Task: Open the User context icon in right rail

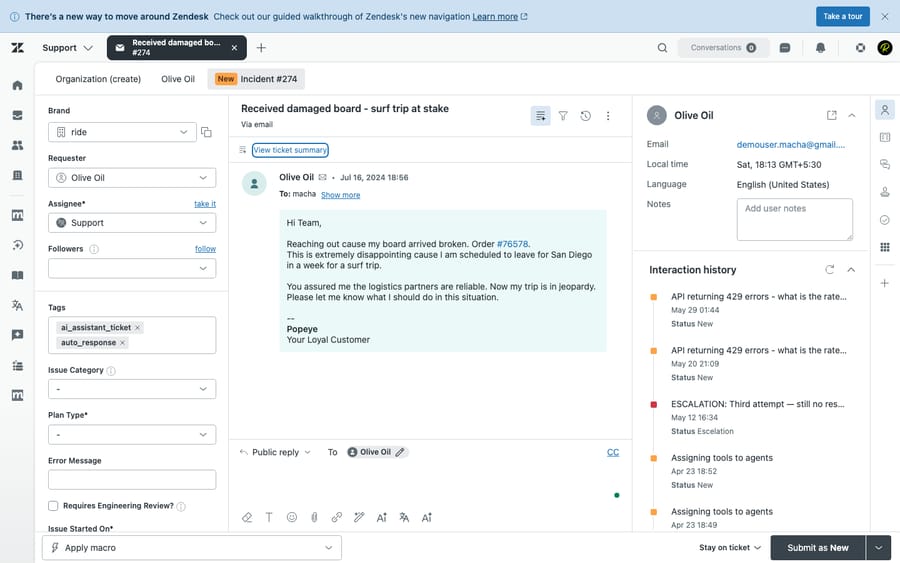Action: [x=885, y=110]
